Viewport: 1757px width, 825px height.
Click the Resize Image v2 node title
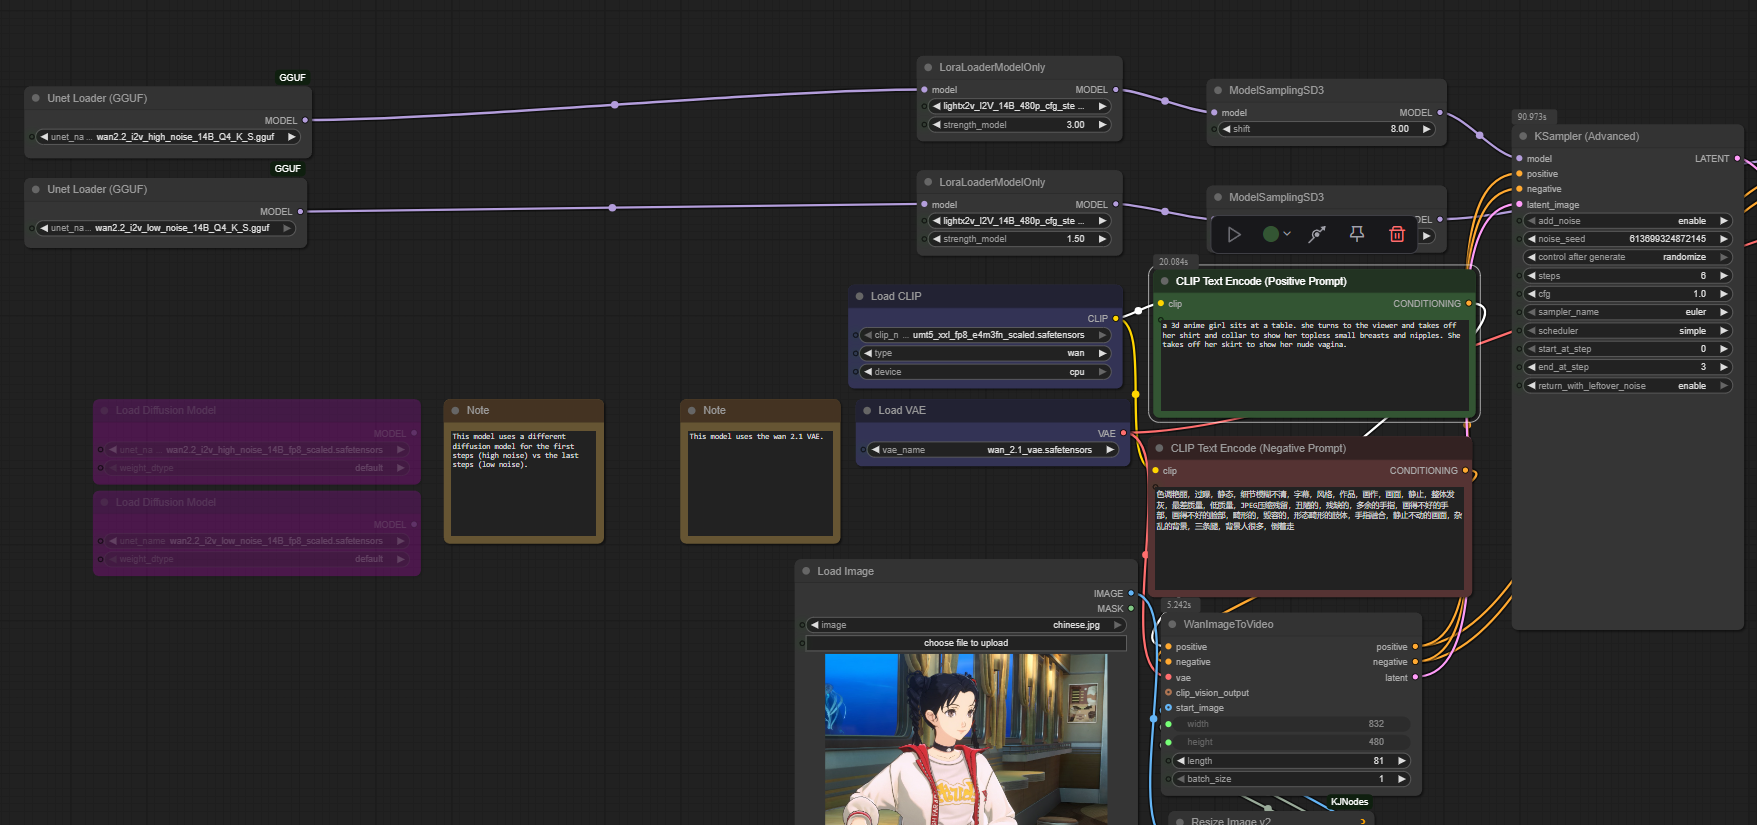click(1231, 821)
